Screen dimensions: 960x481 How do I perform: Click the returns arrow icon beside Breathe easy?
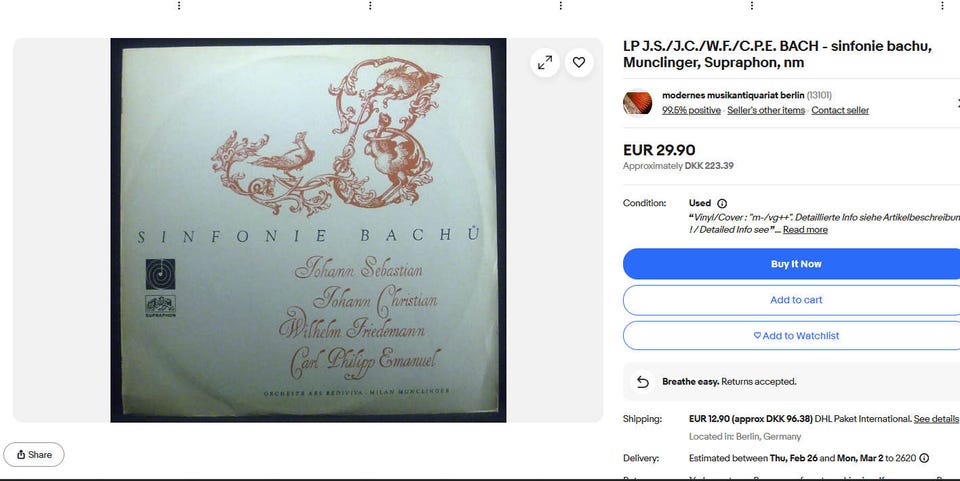click(642, 382)
